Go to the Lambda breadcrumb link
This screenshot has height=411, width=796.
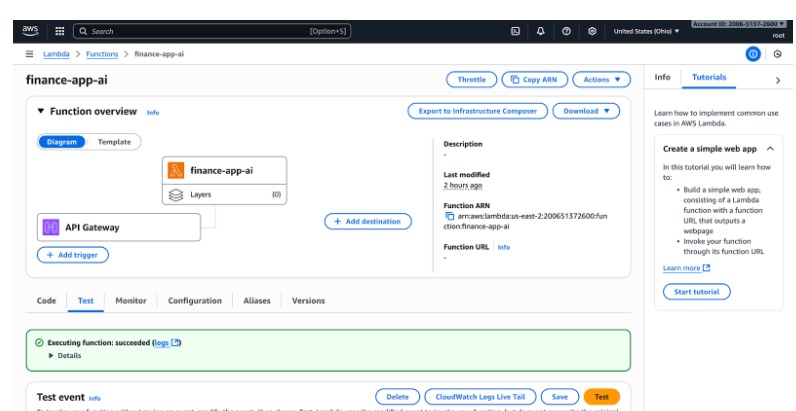pos(56,54)
